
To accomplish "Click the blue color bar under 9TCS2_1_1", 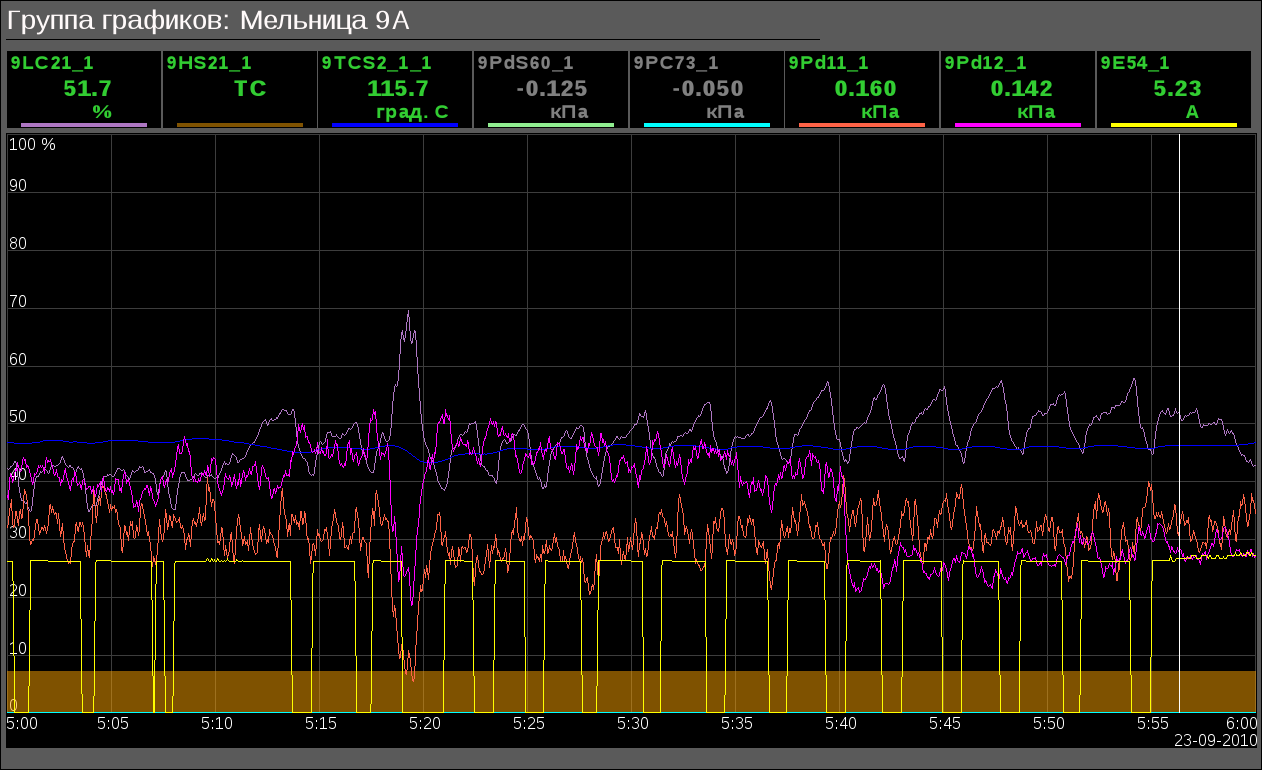I will coord(395,125).
